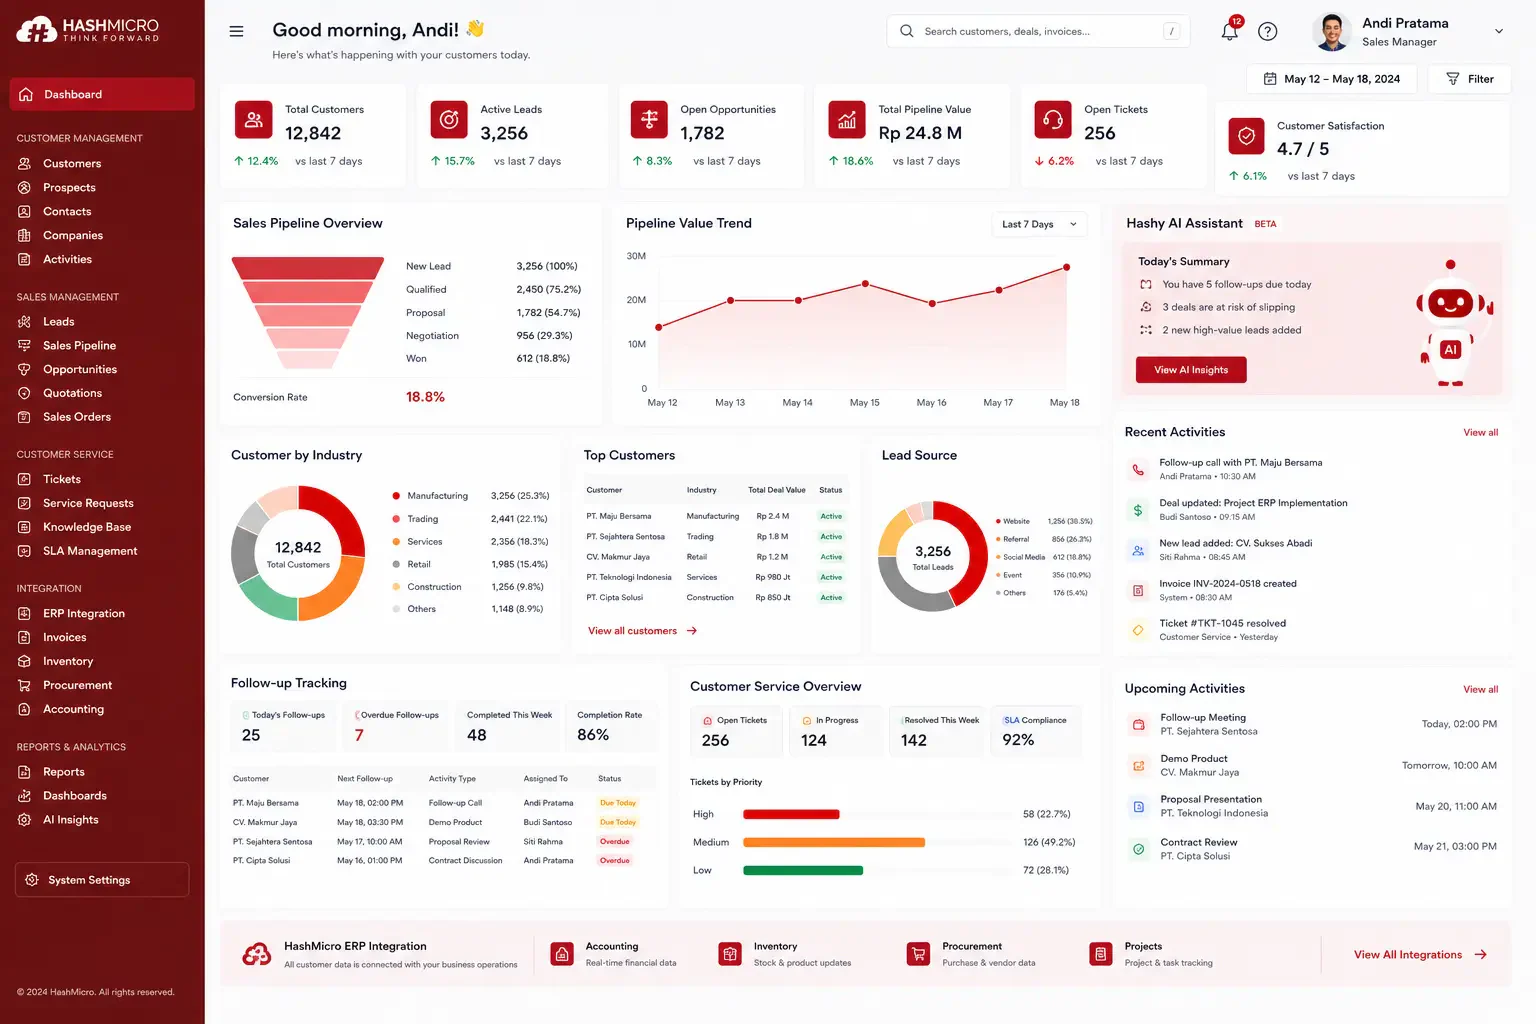The height and width of the screenshot is (1024, 1536).
Task: Click the Active status for PT. Teknologi Indonesia
Action: pos(831,577)
